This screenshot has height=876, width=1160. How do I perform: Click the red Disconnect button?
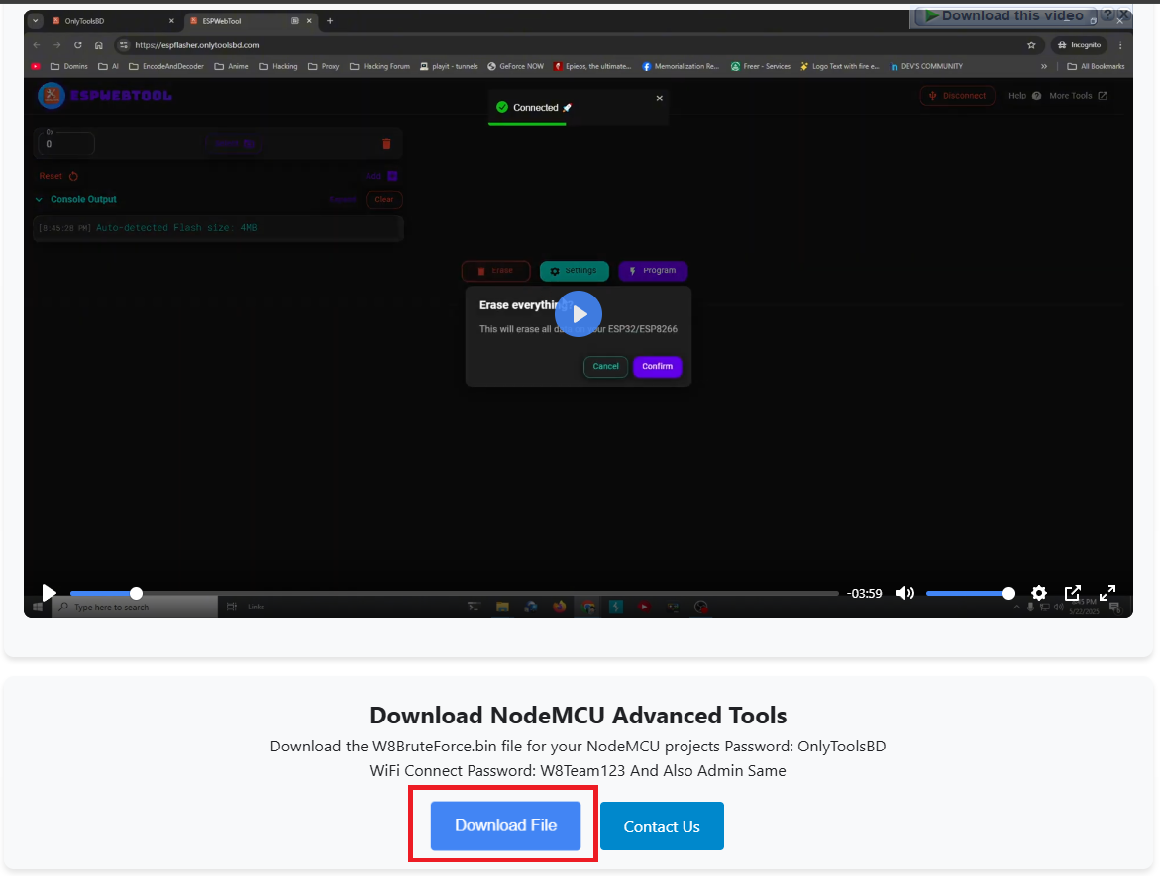tap(957, 95)
